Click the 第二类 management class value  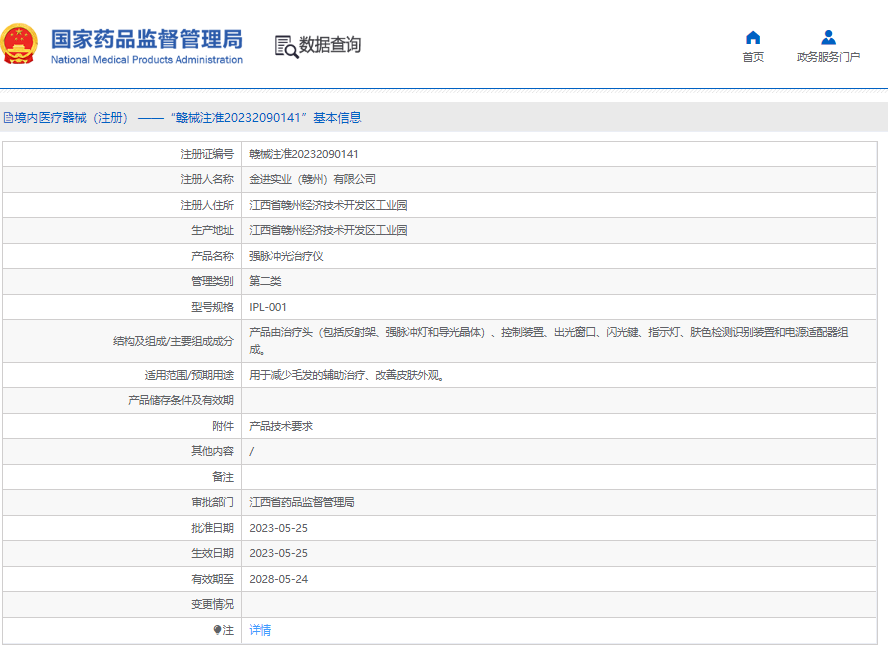pos(265,281)
